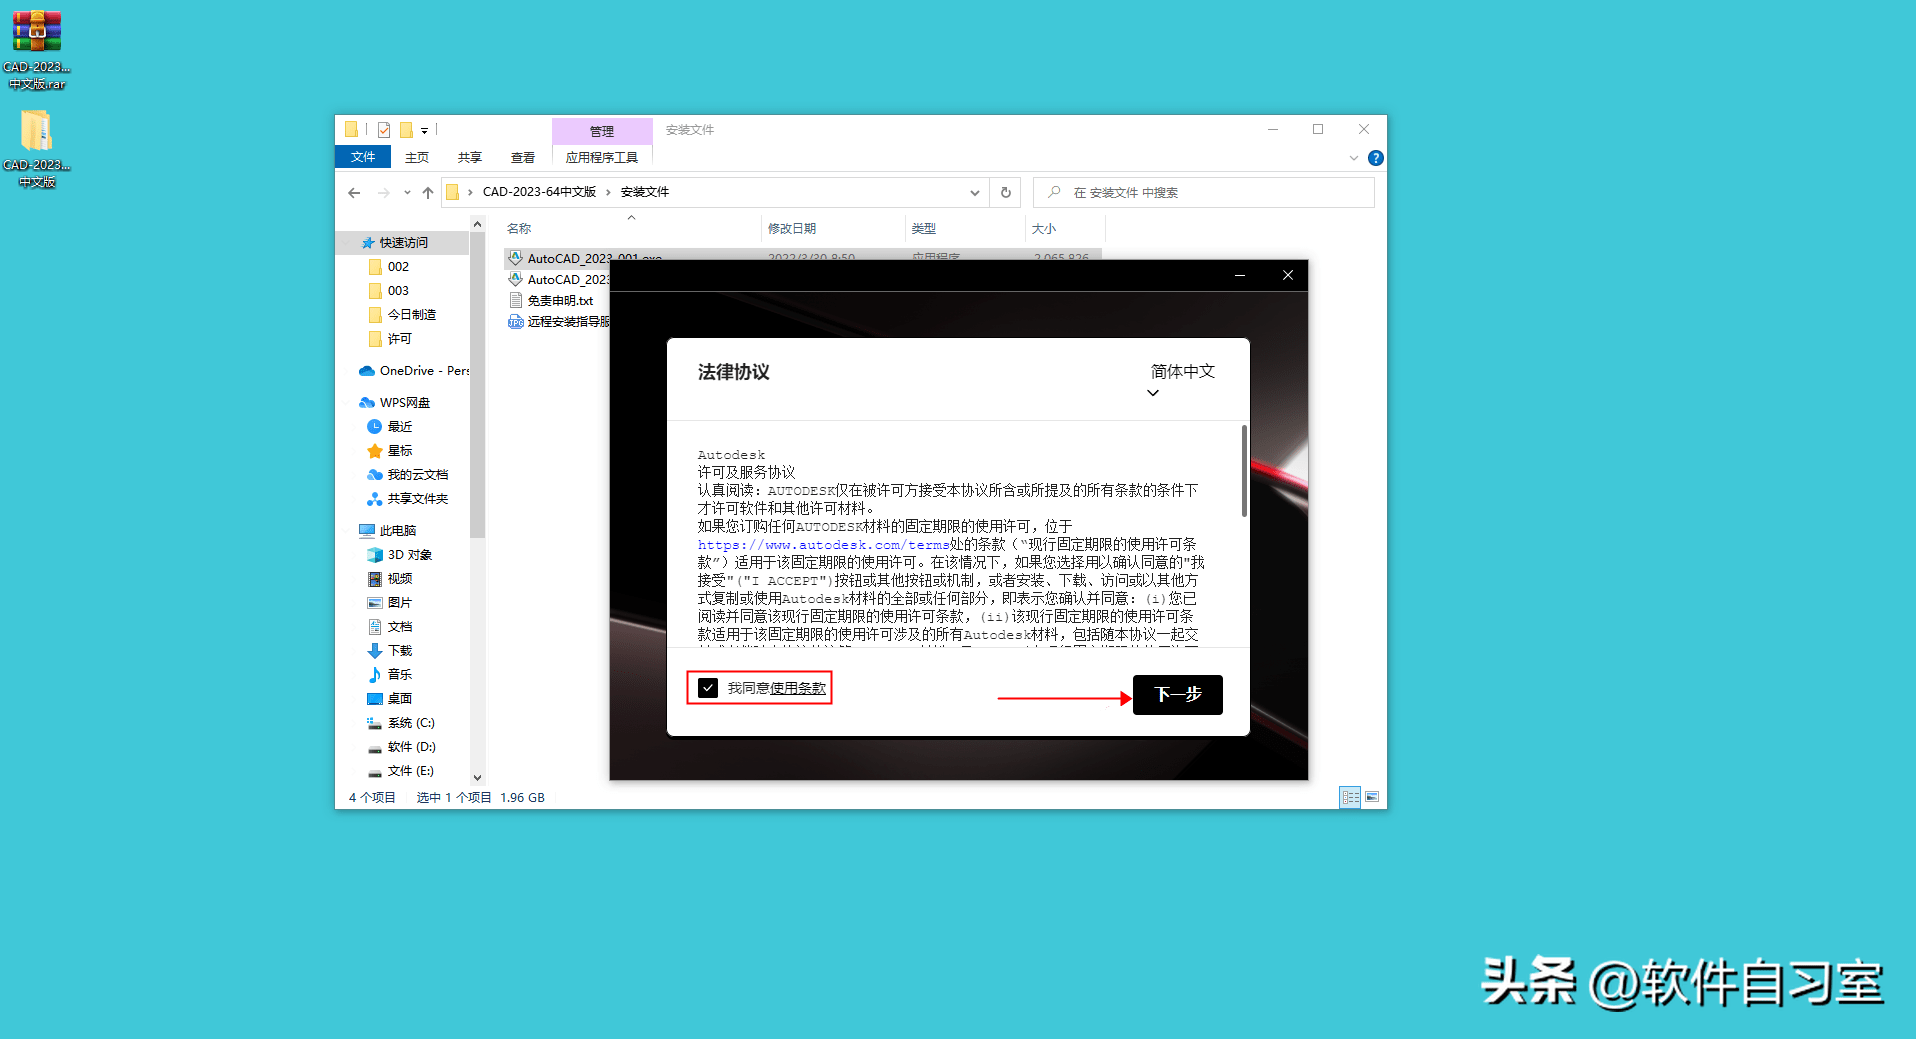This screenshot has height=1039, width=1916.
Task: Open the 文件 tab in Explorer
Action: tap(363, 157)
